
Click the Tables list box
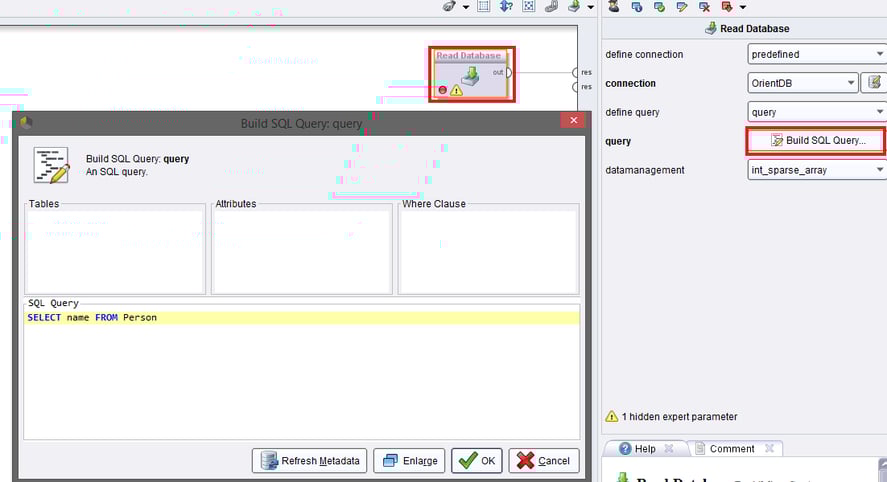click(115, 251)
